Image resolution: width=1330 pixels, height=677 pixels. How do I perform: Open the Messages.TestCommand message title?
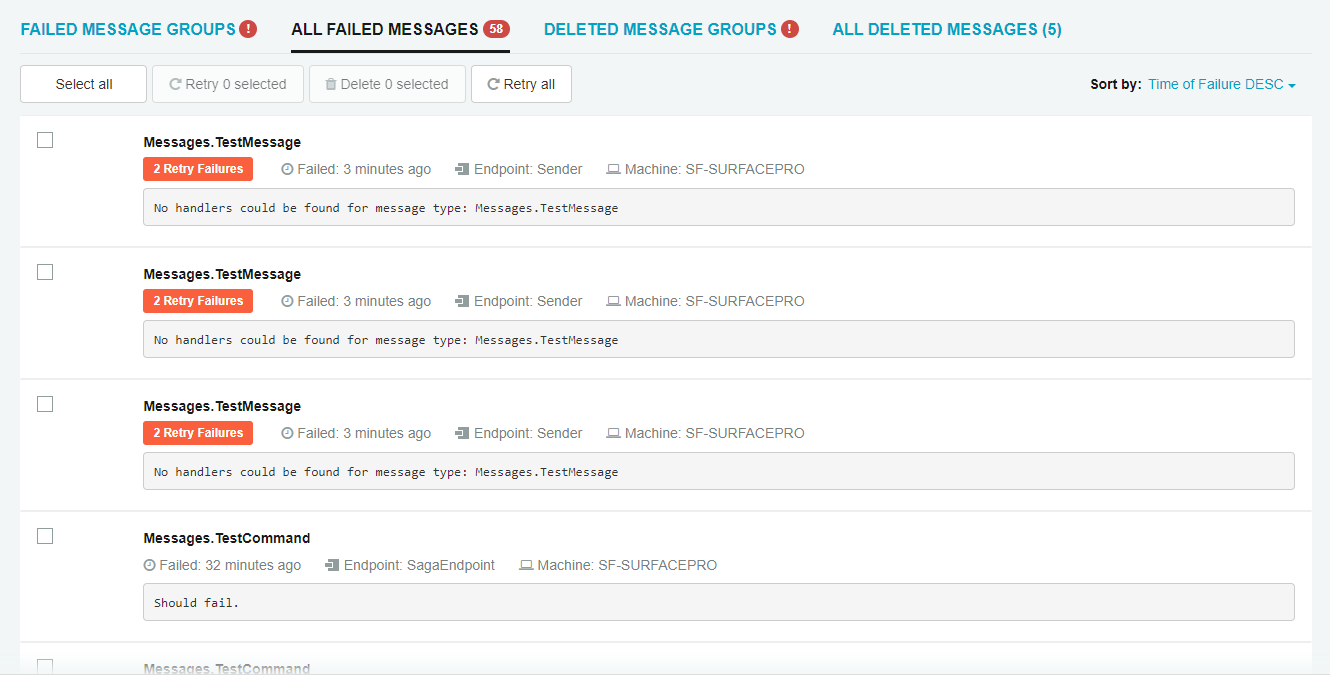point(227,538)
